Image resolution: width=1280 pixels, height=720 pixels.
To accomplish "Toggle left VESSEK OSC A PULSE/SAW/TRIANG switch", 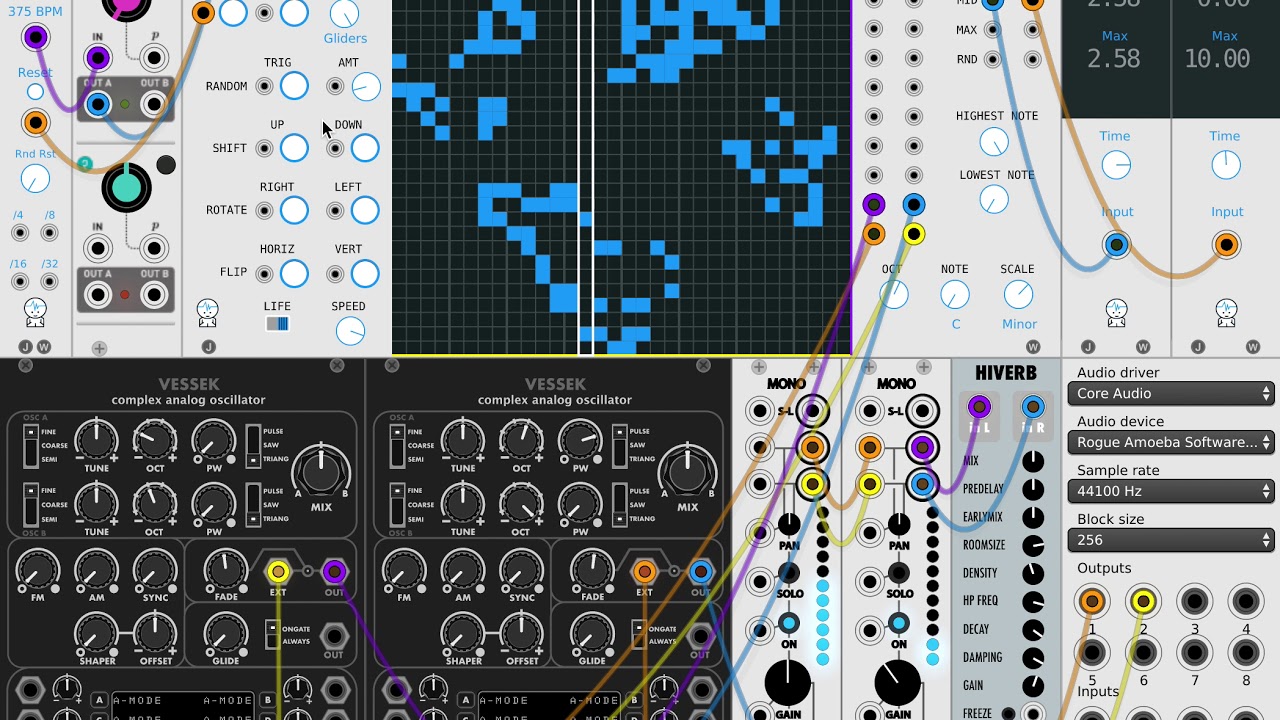I will pyautogui.click(x=254, y=445).
